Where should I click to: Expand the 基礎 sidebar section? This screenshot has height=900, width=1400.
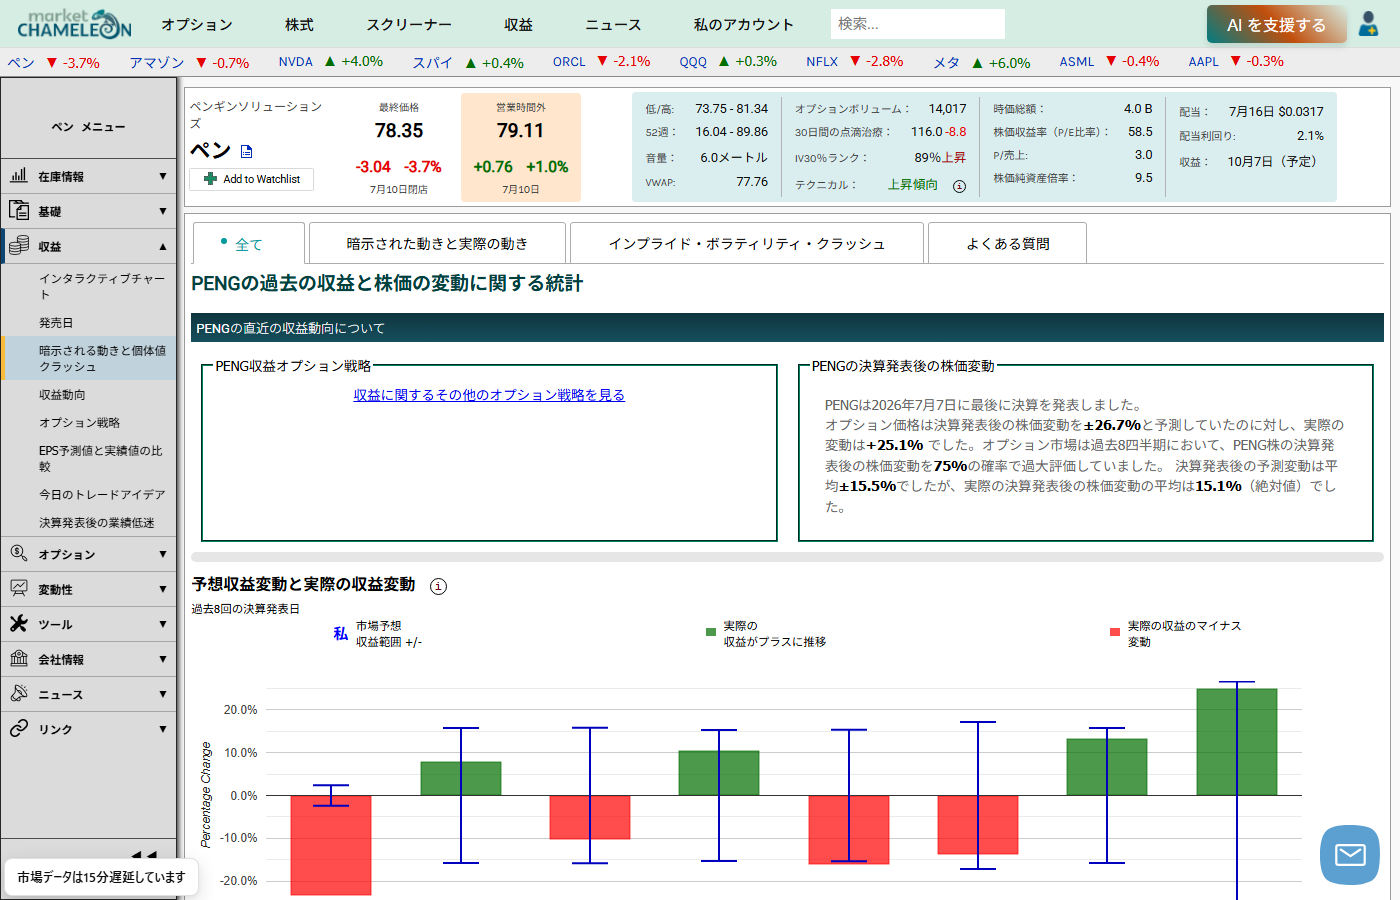point(163,211)
